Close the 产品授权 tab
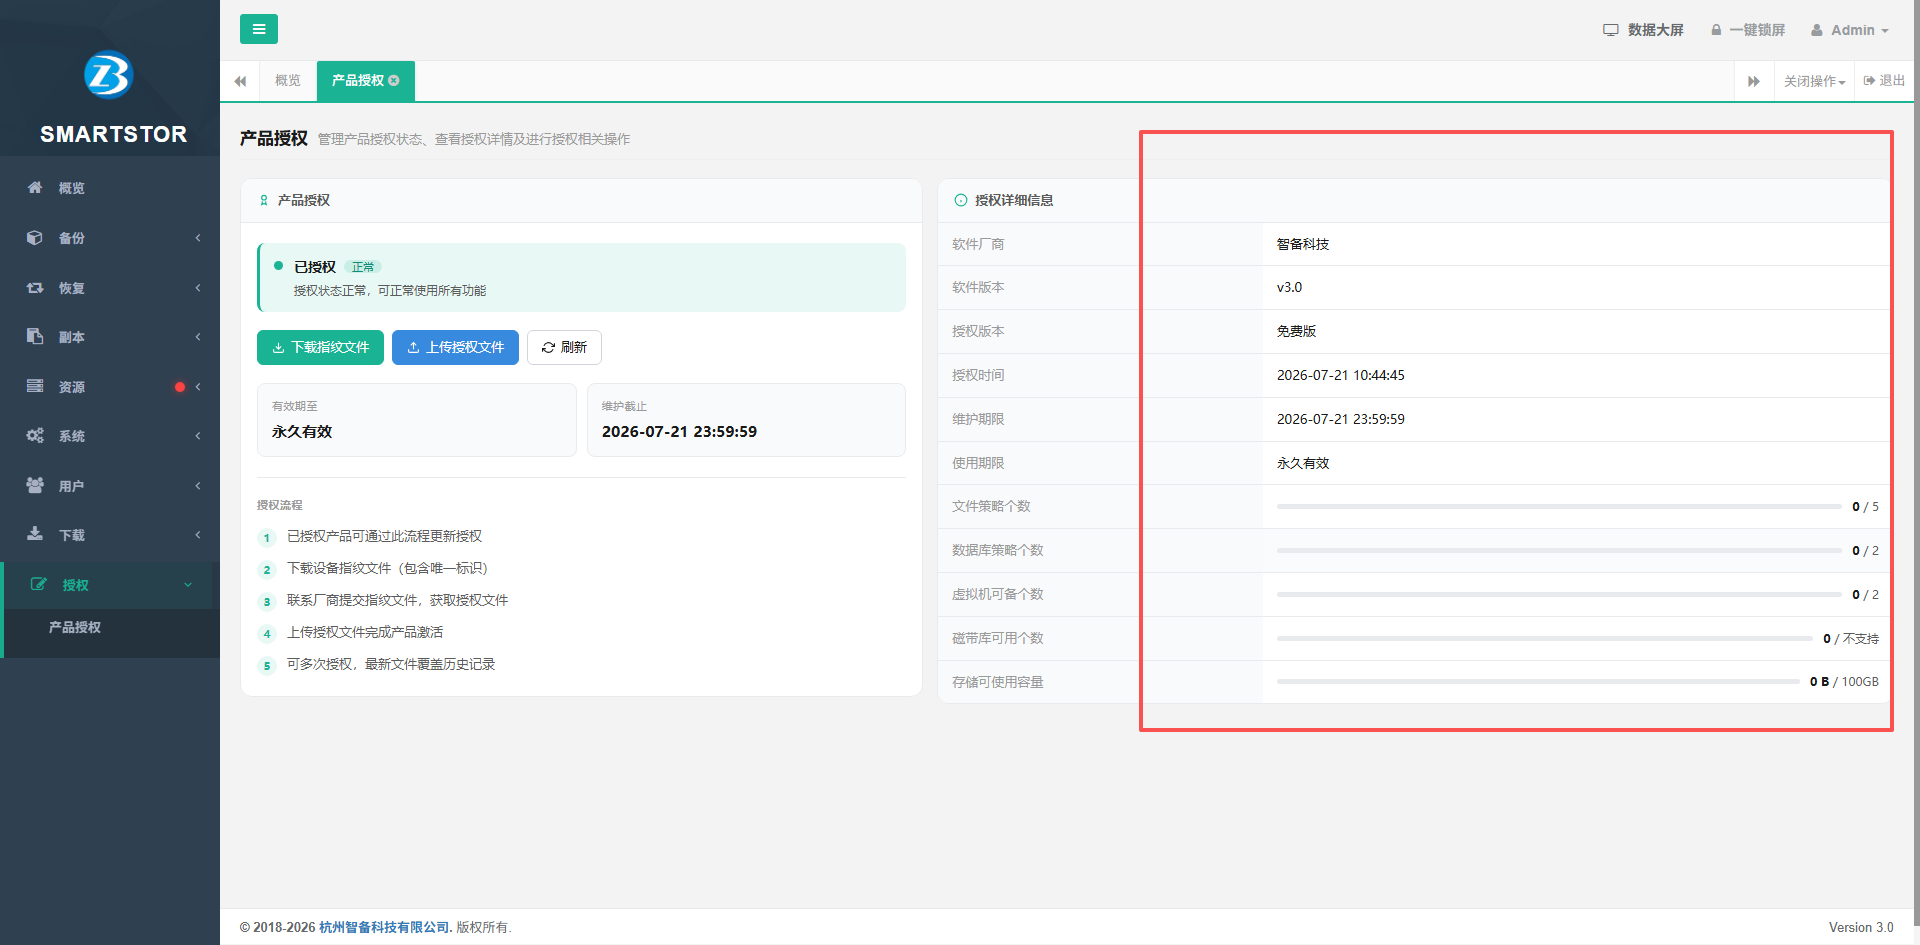This screenshot has width=1920, height=945. [x=394, y=80]
